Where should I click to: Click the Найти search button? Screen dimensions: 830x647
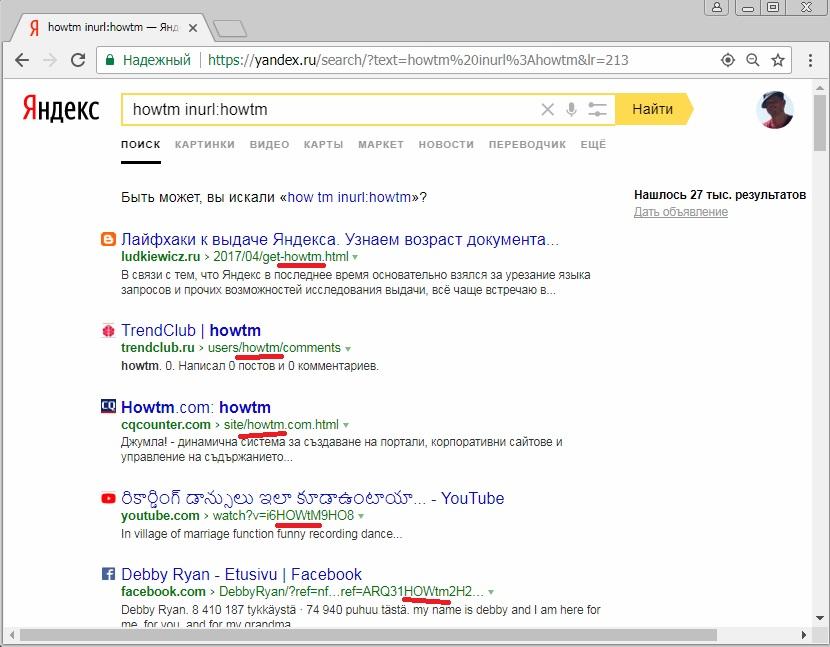(653, 110)
